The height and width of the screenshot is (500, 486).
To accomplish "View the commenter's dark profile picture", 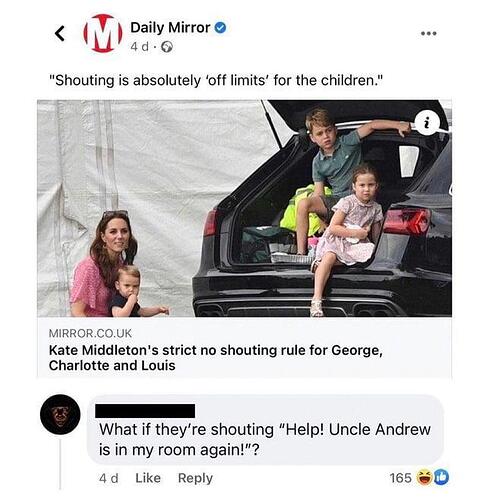I will coord(60,414).
